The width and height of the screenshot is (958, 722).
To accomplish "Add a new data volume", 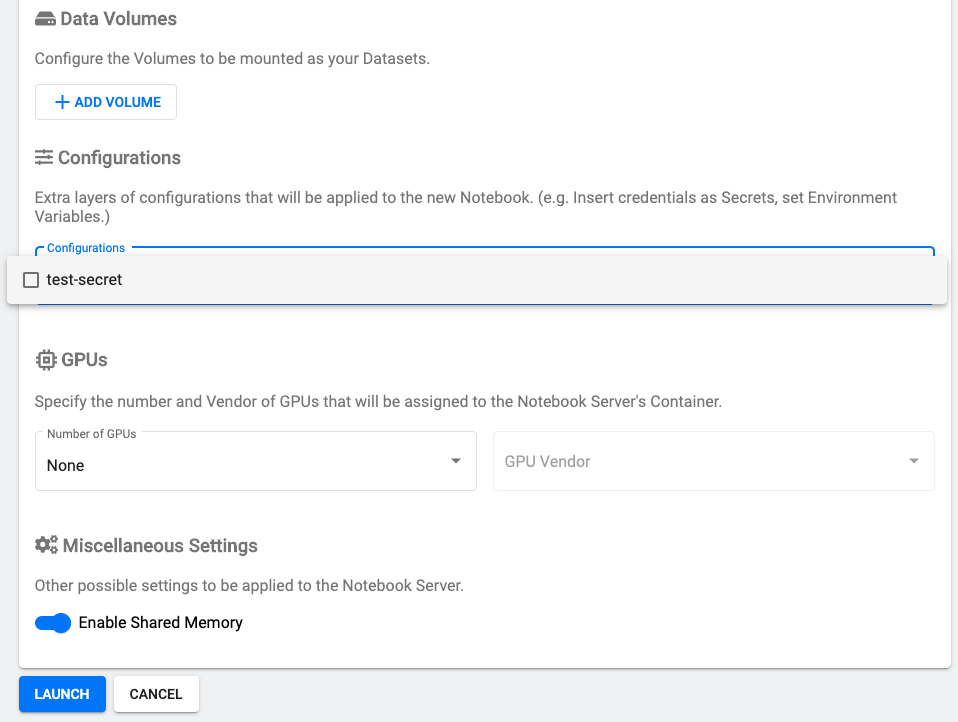I will pos(106,102).
